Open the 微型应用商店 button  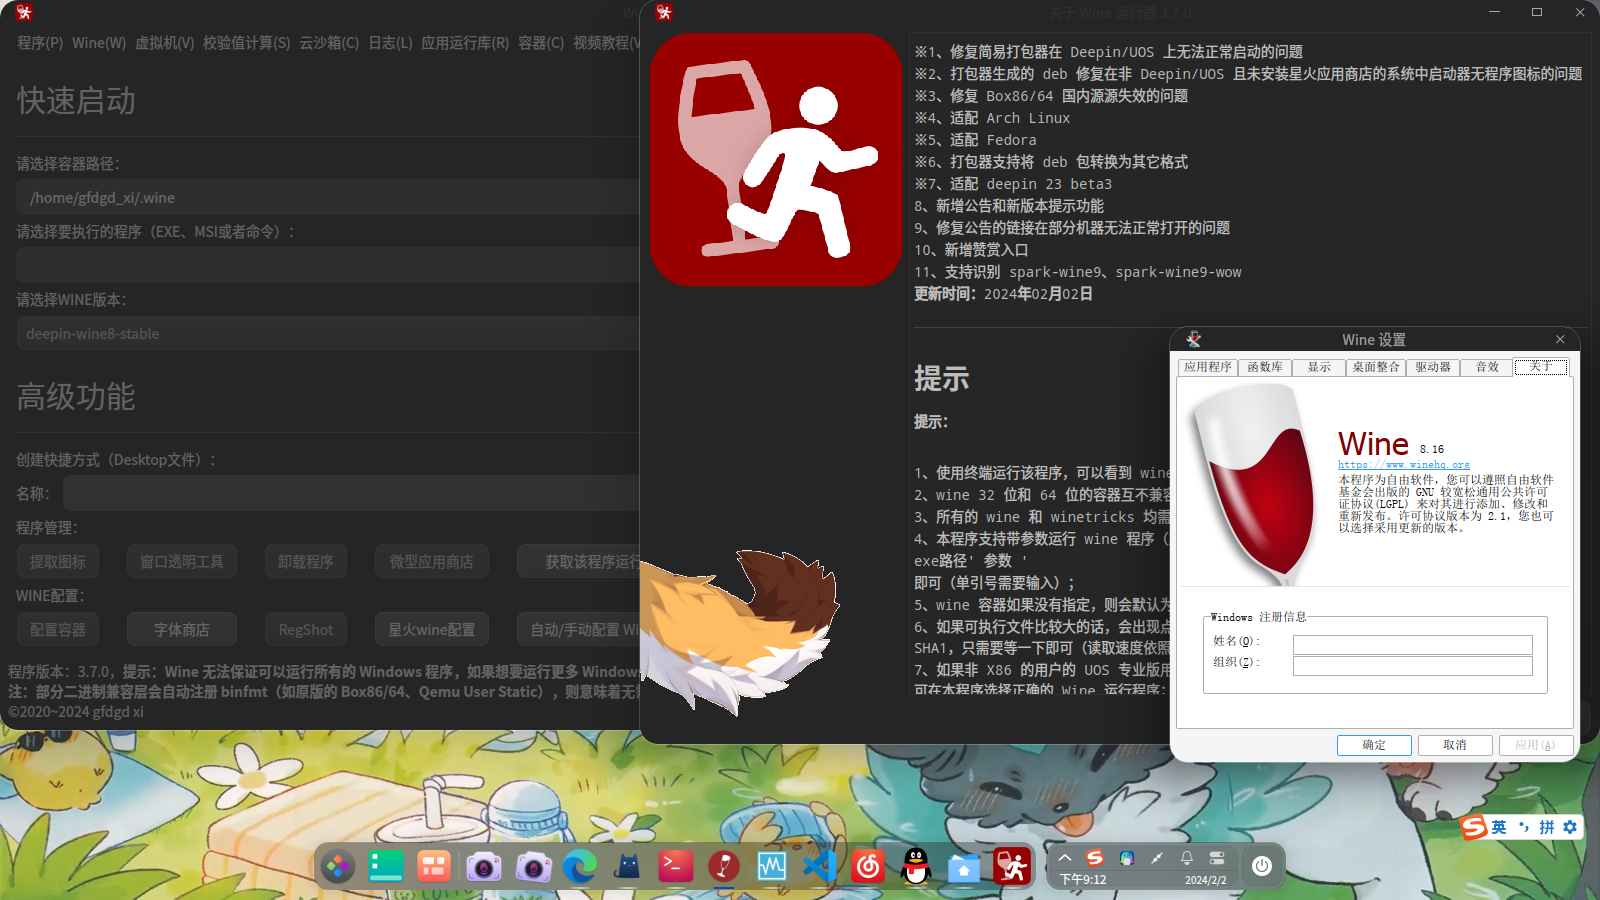point(432,562)
